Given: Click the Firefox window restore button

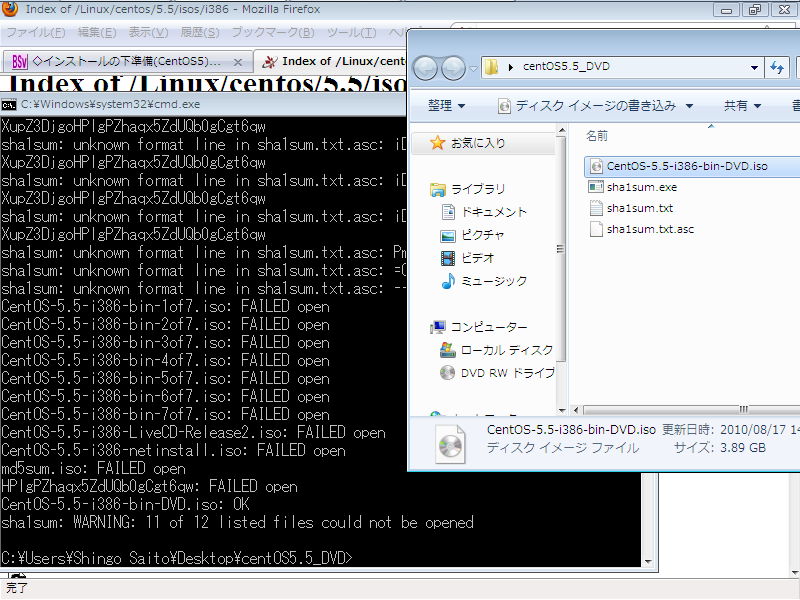Looking at the screenshot, I should pyautogui.click(x=755, y=9).
